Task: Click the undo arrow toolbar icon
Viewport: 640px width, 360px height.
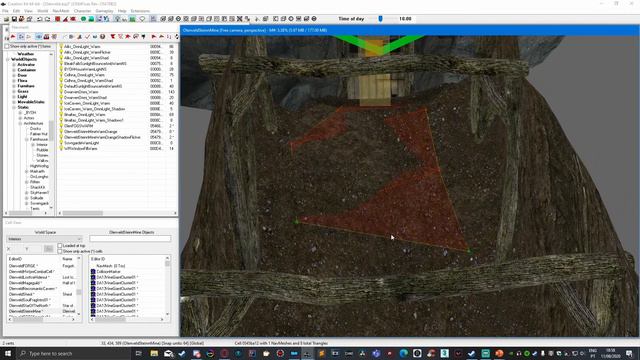Action: click(x=40, y=19)
